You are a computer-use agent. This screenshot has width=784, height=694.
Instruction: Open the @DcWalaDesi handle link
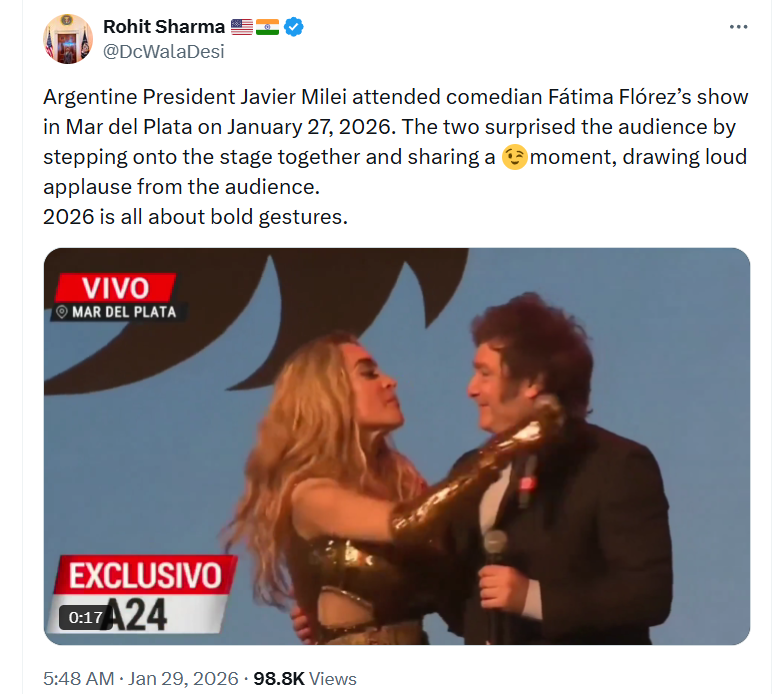164,52
